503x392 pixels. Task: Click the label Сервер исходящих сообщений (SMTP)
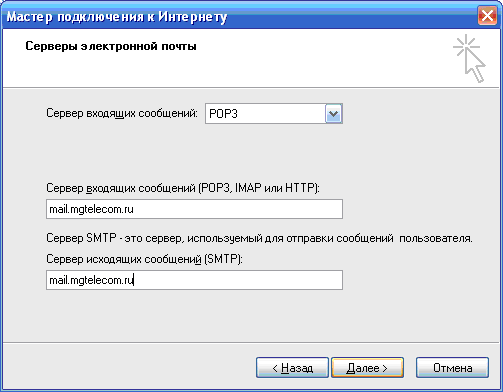click(144, 259)
